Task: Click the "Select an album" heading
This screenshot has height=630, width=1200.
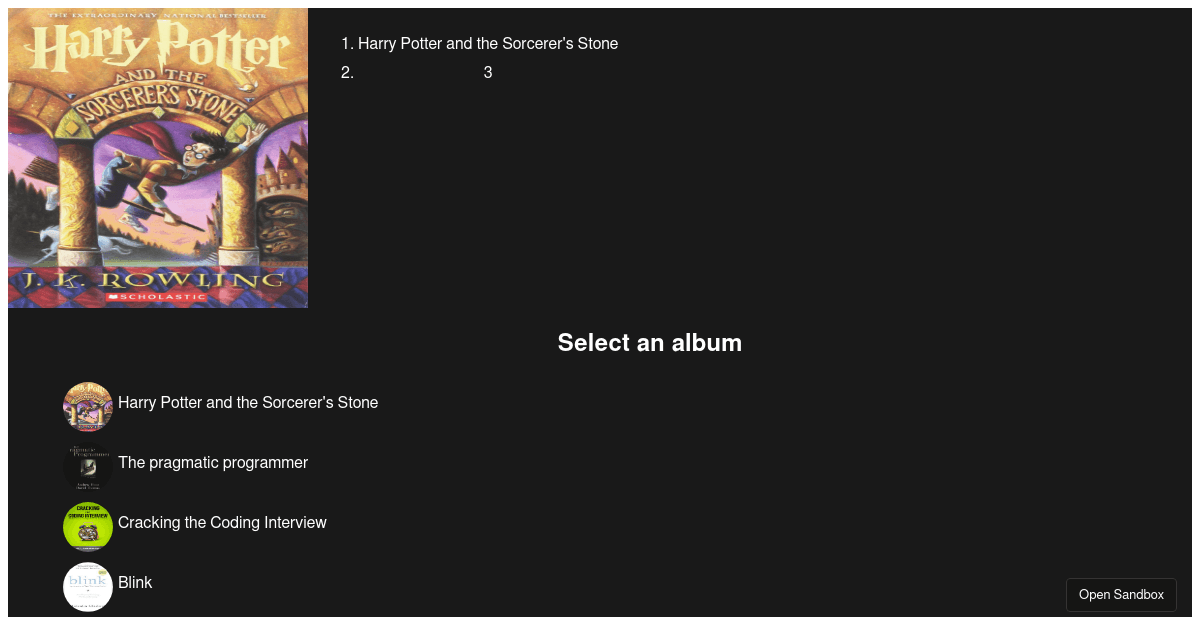Action: (x=650, y=343)
